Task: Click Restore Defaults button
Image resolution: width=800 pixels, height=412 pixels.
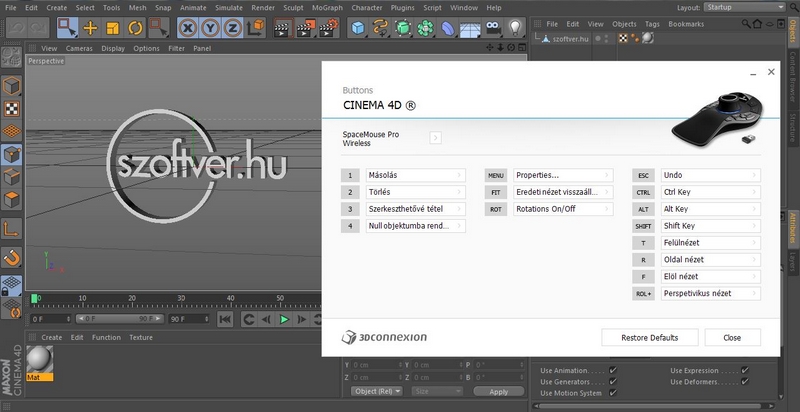Action: click(649, 338)
